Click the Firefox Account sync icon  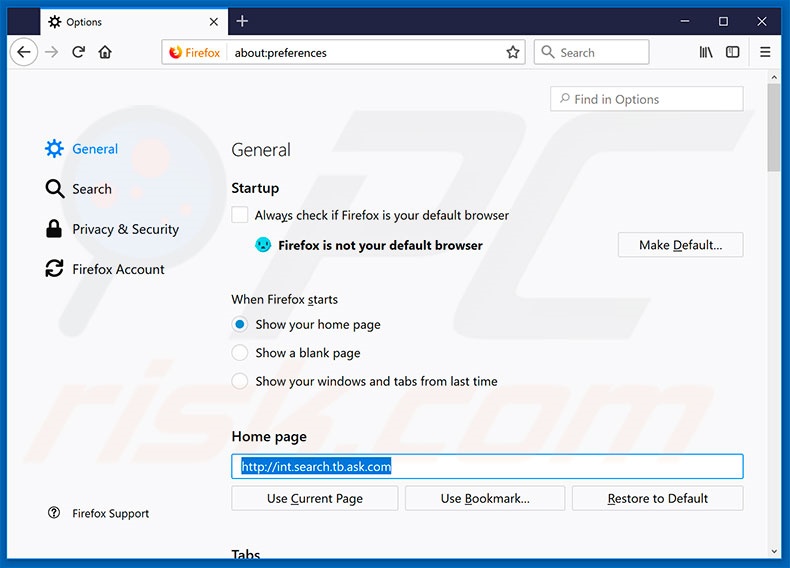54,269
